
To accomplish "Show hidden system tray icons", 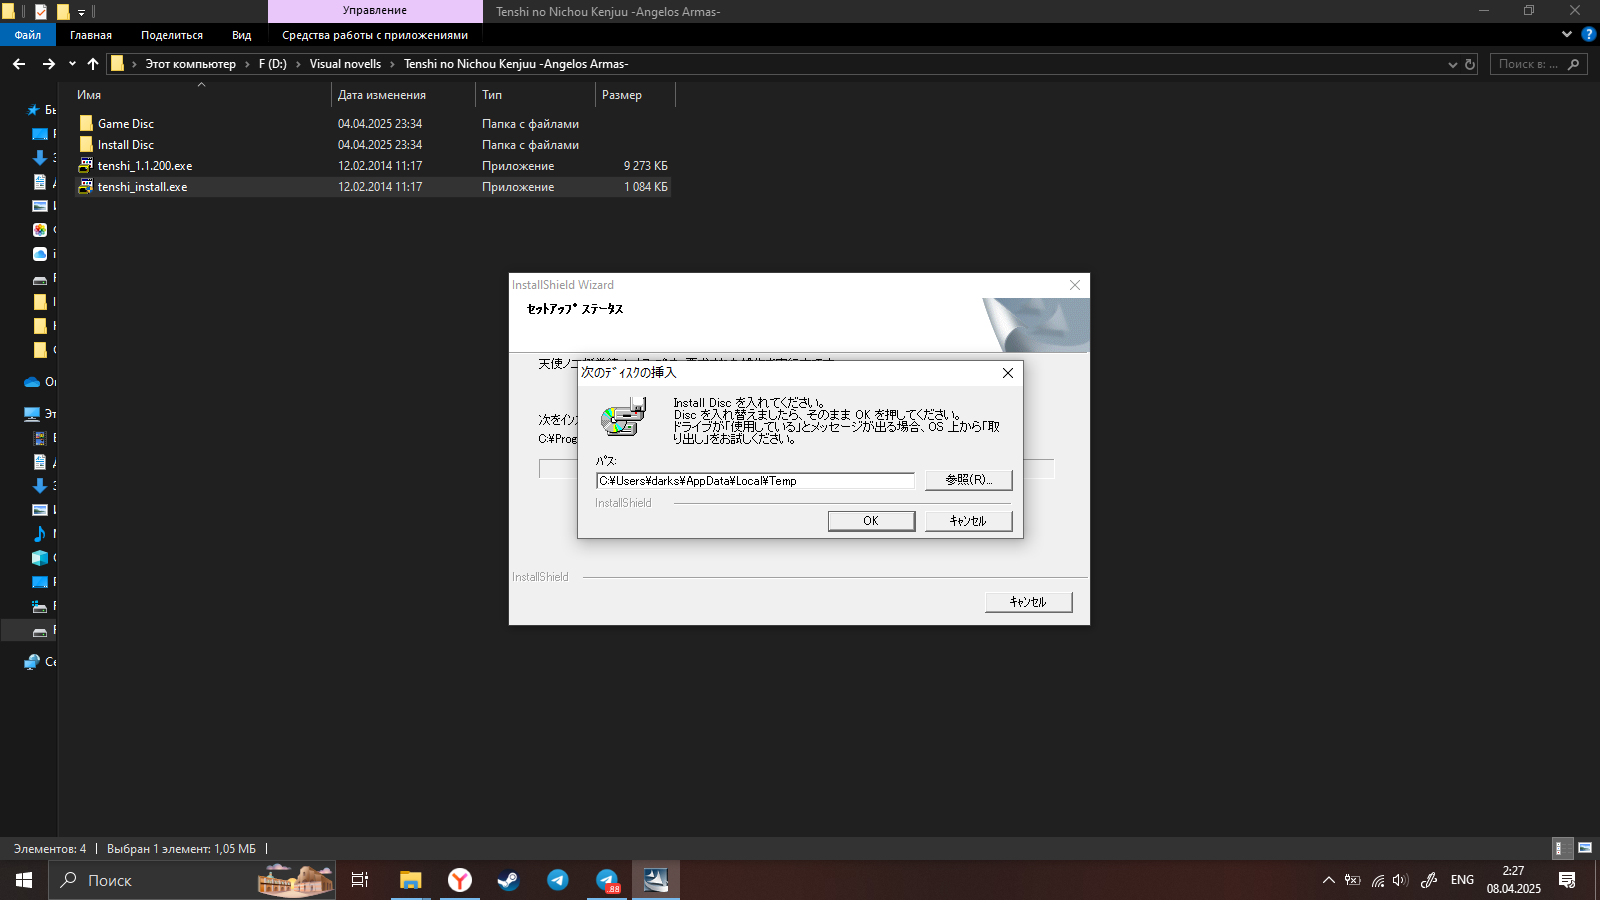I will click(x=1328, y=880).
